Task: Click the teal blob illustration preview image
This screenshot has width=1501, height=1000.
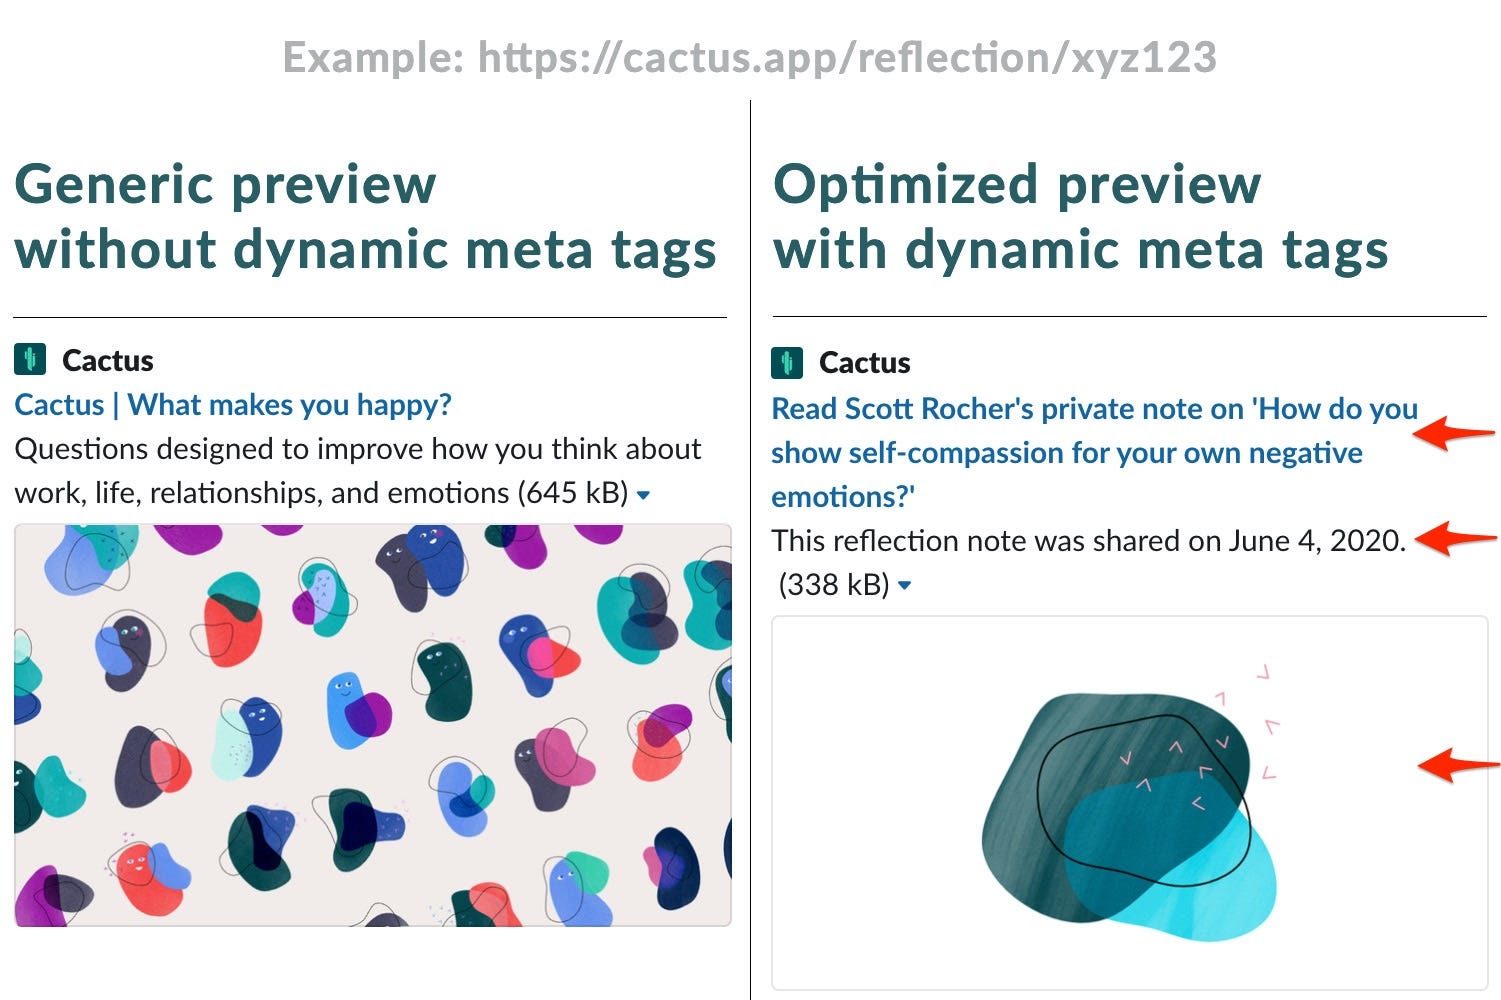Action: [x=1130, y=803]
